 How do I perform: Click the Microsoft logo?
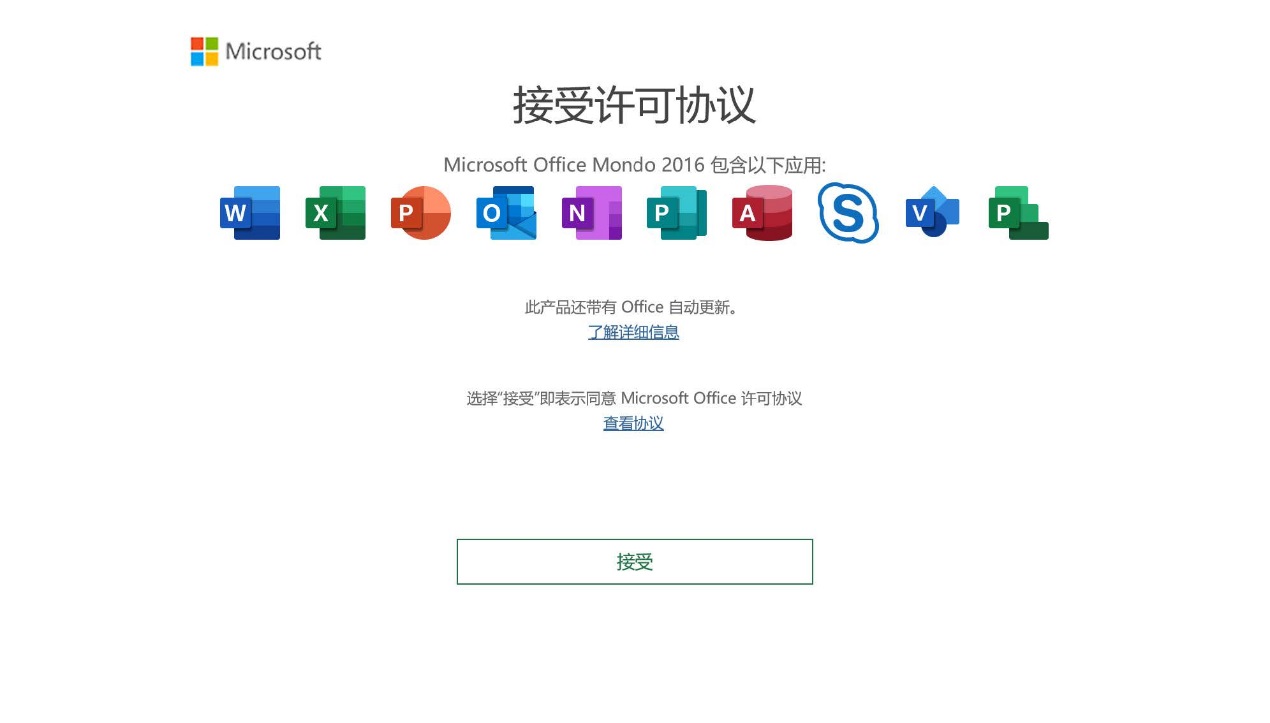point(256,51)
